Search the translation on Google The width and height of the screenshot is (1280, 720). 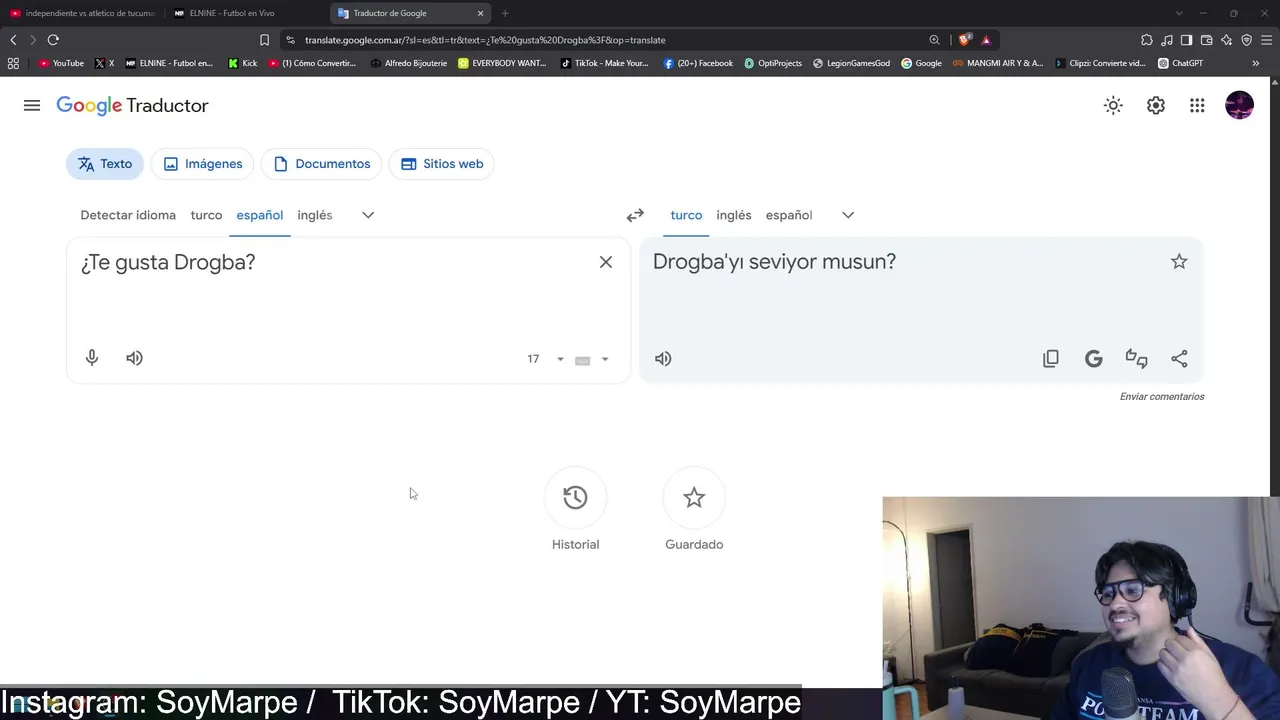(1094, 359)
